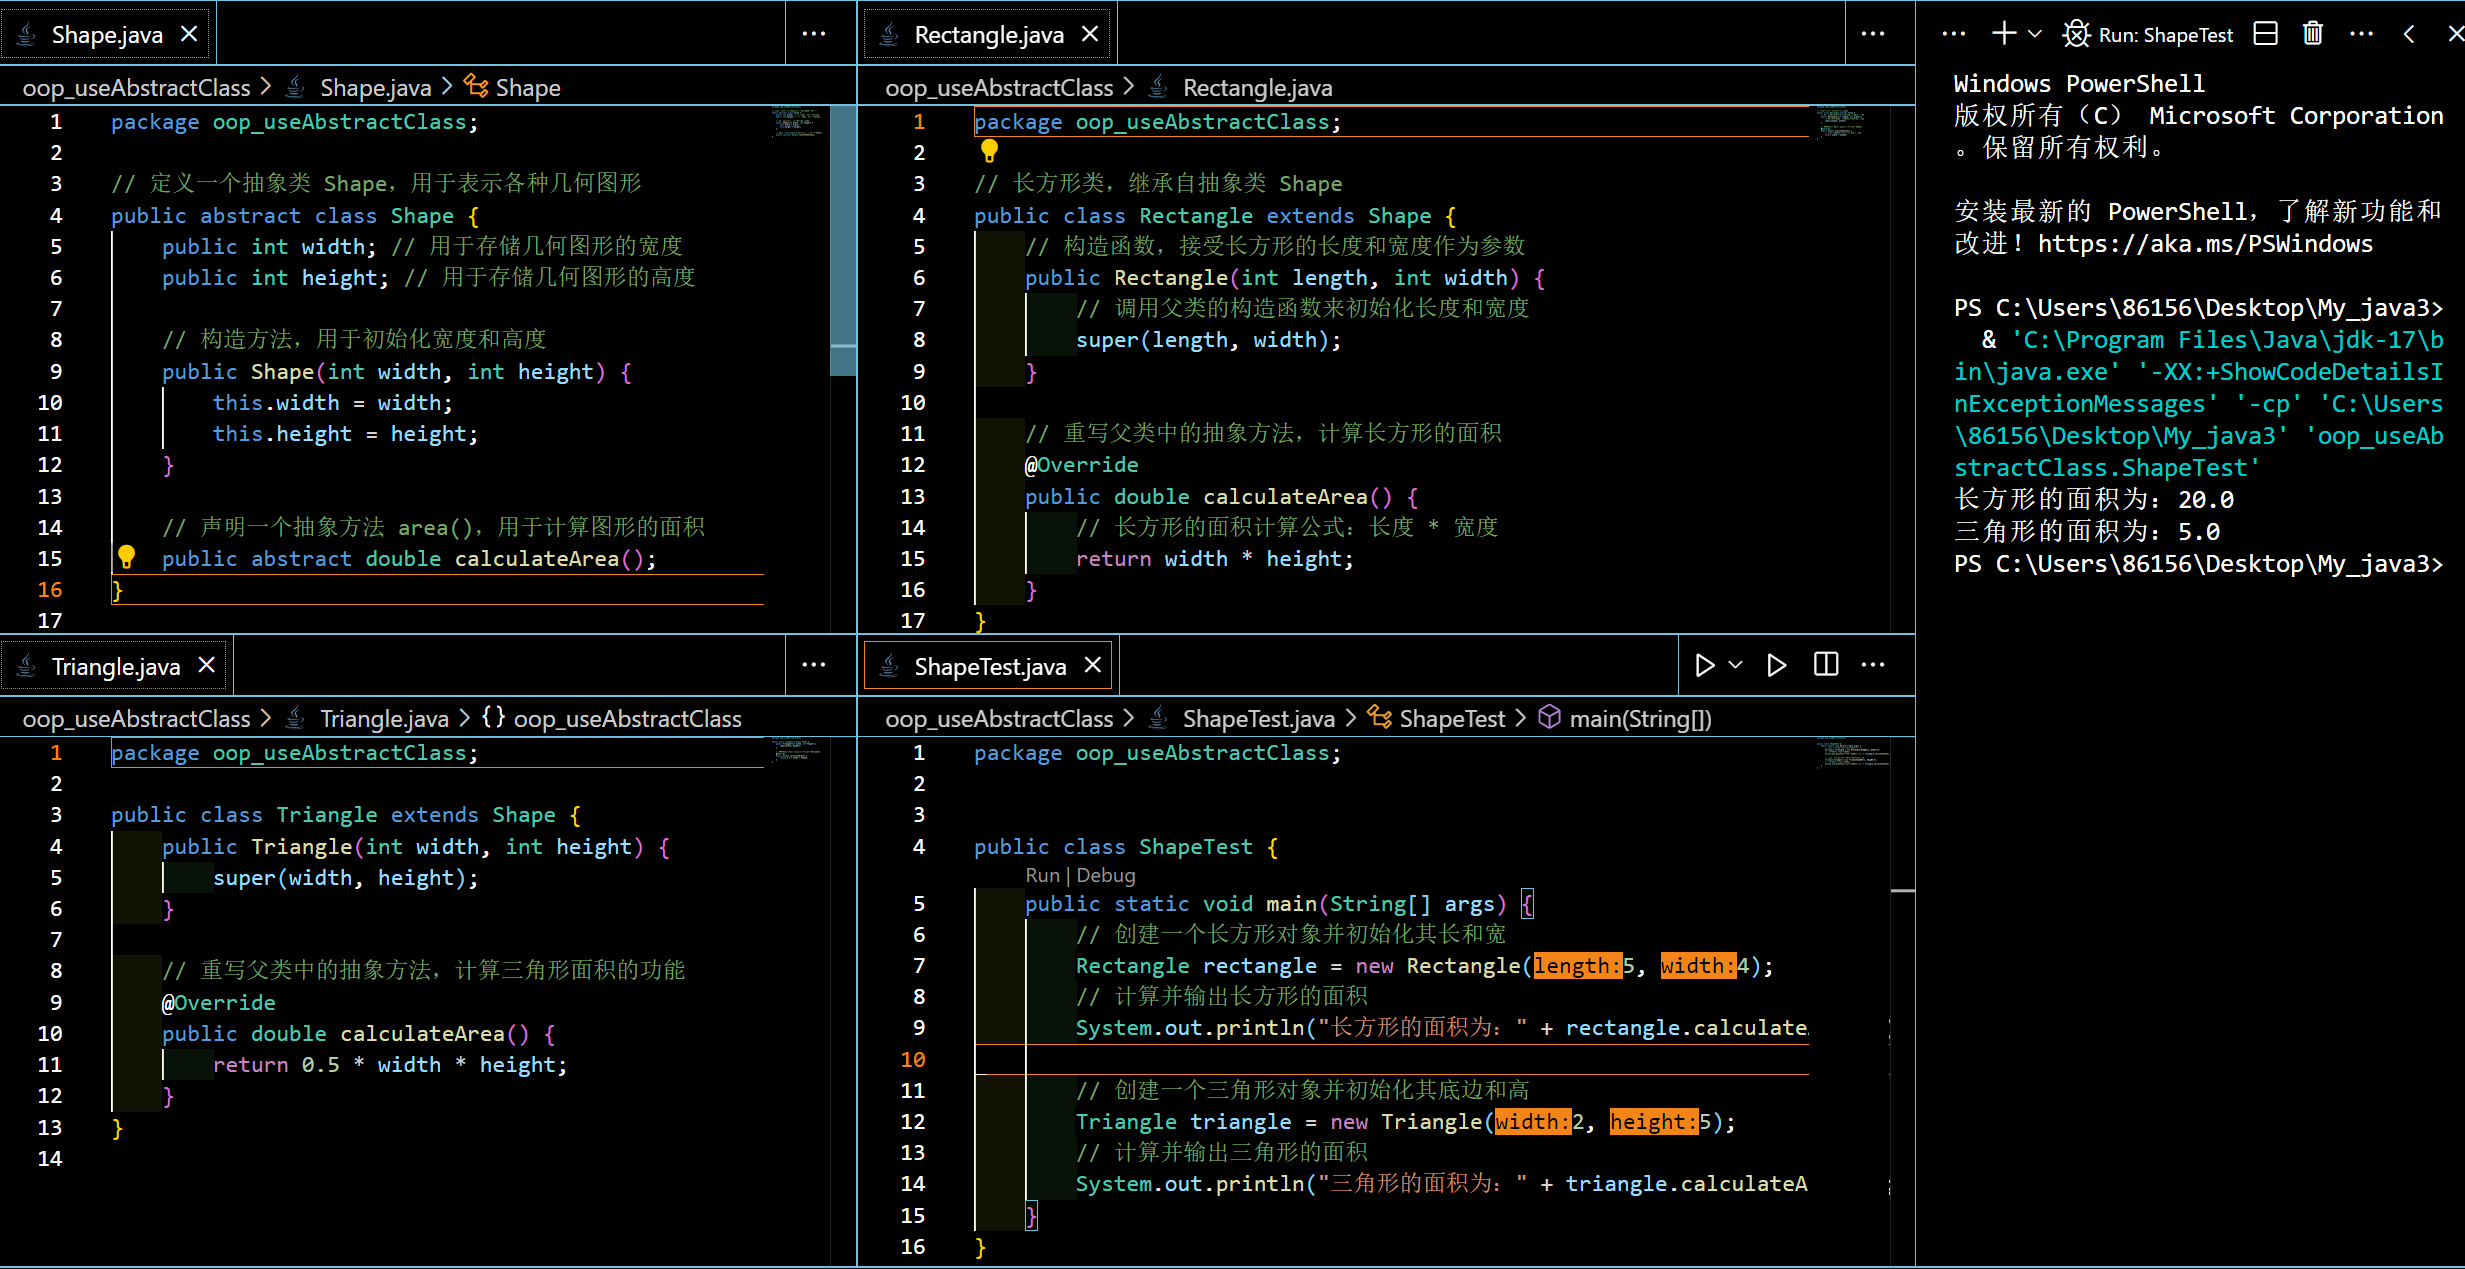Viewport: 2465px width, 1269px height.
Task: Close the terminal panel
Action: coord(2455,34)
